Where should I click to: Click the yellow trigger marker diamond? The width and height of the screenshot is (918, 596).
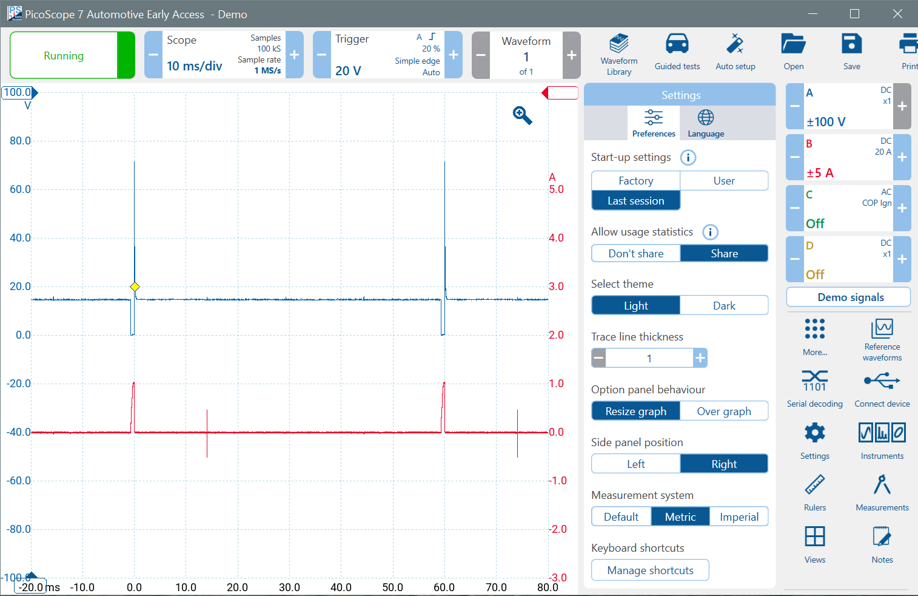click(135, 286)
